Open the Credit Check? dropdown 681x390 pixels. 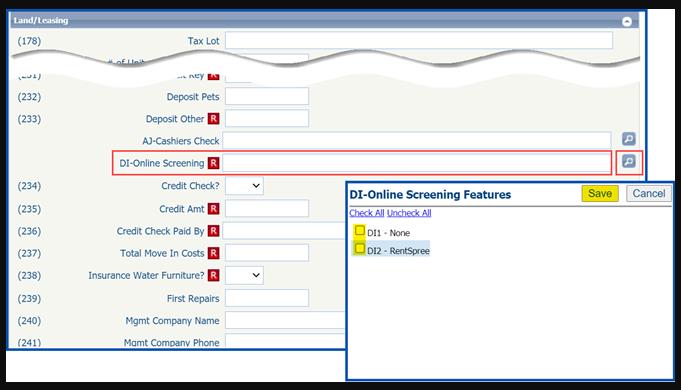244,186
